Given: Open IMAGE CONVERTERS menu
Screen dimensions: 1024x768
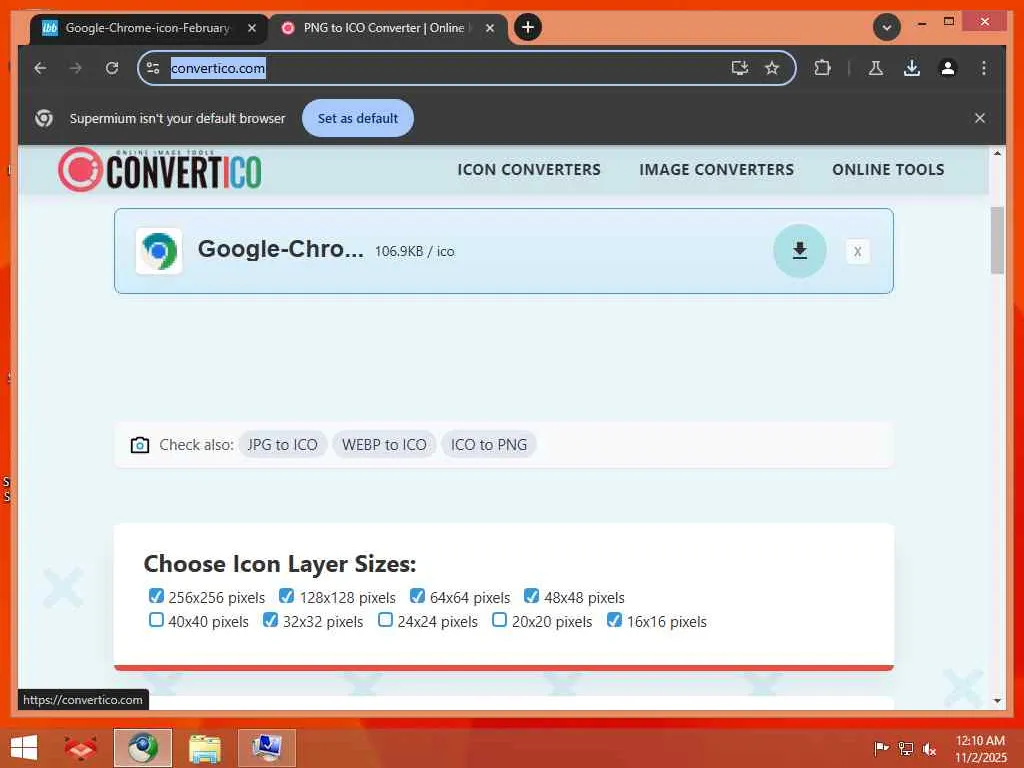Looking at the screenshot, I should (716, 170).
